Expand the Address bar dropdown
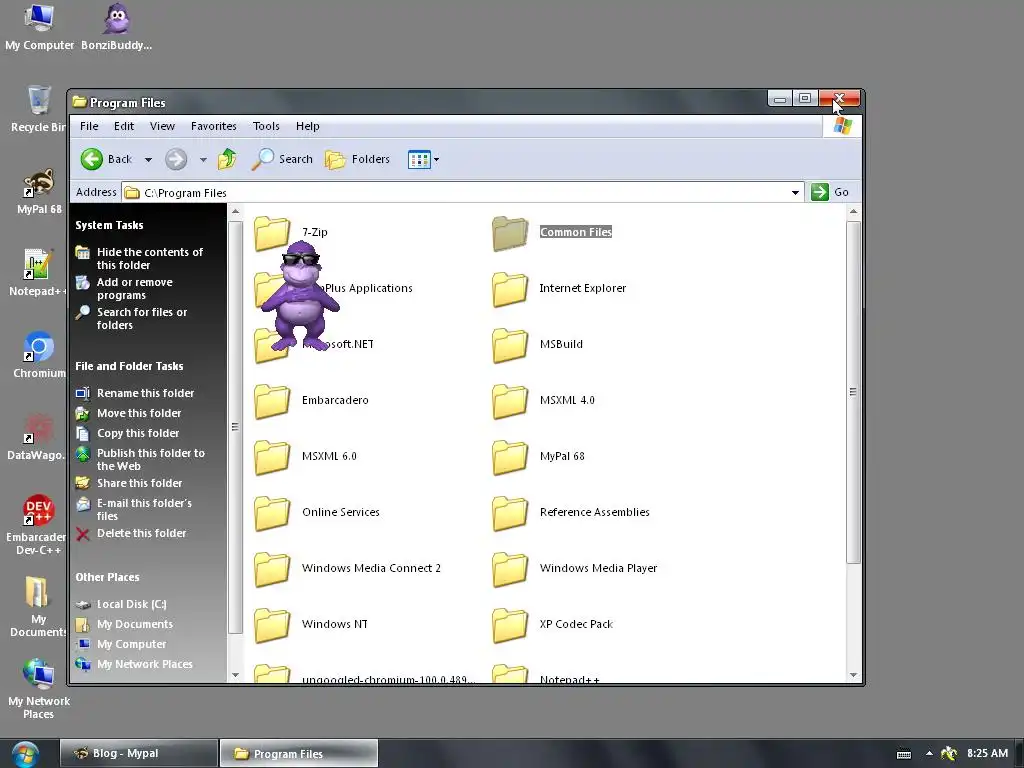This screenshot has height=768, width=1024. click(x=795, y=192)
